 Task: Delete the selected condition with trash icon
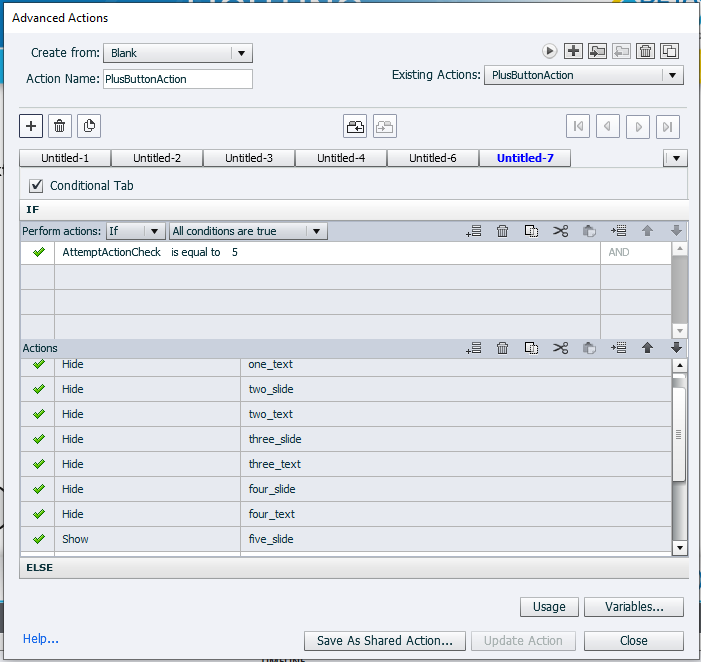coord(503,231)
